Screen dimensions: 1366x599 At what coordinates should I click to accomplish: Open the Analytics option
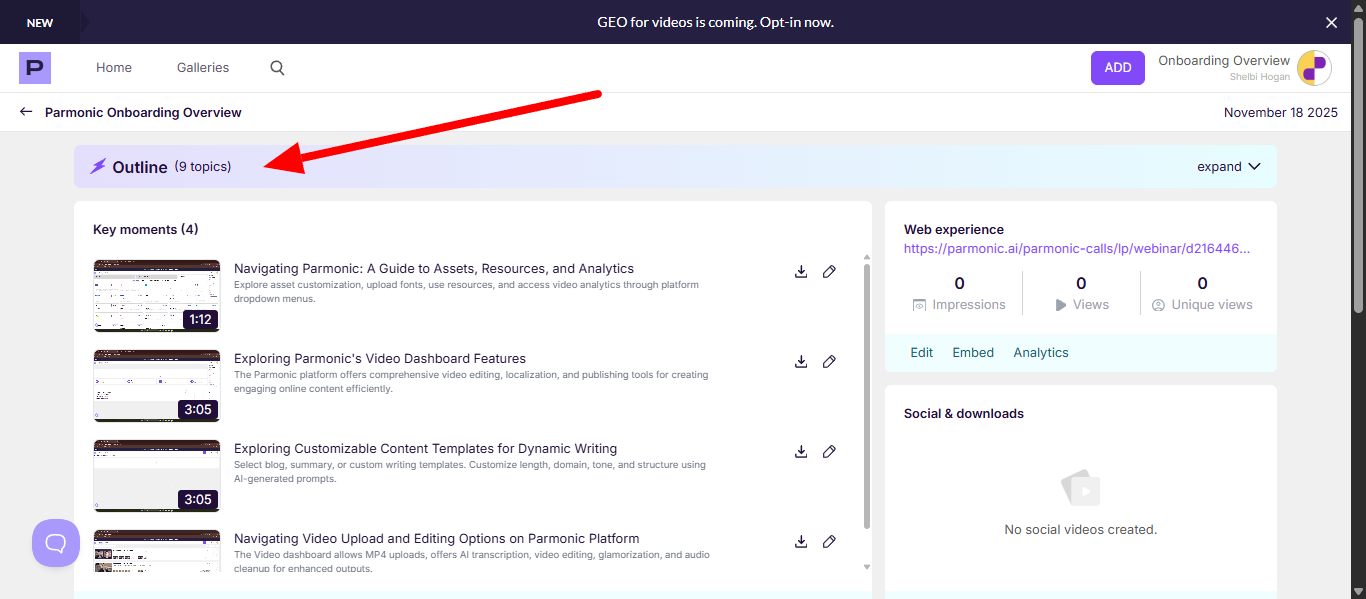click(x=1041, y=352)
